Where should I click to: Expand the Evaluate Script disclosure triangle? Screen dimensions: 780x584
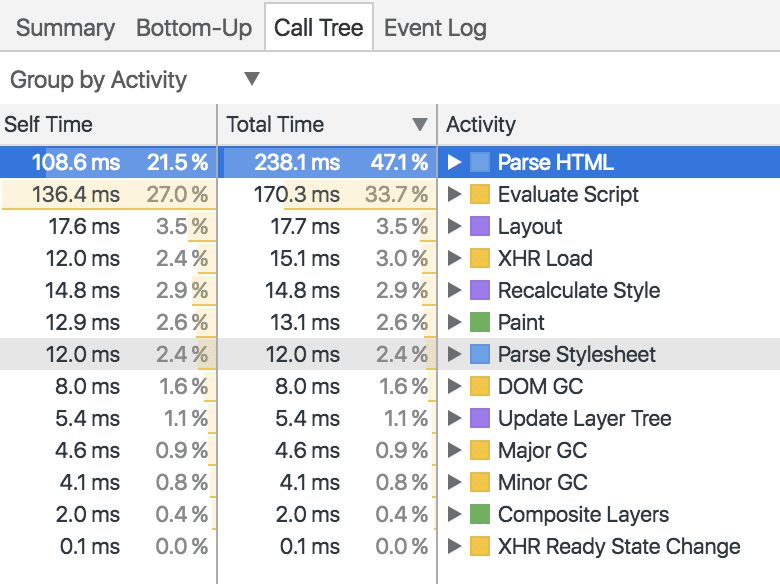pos(455,194)
